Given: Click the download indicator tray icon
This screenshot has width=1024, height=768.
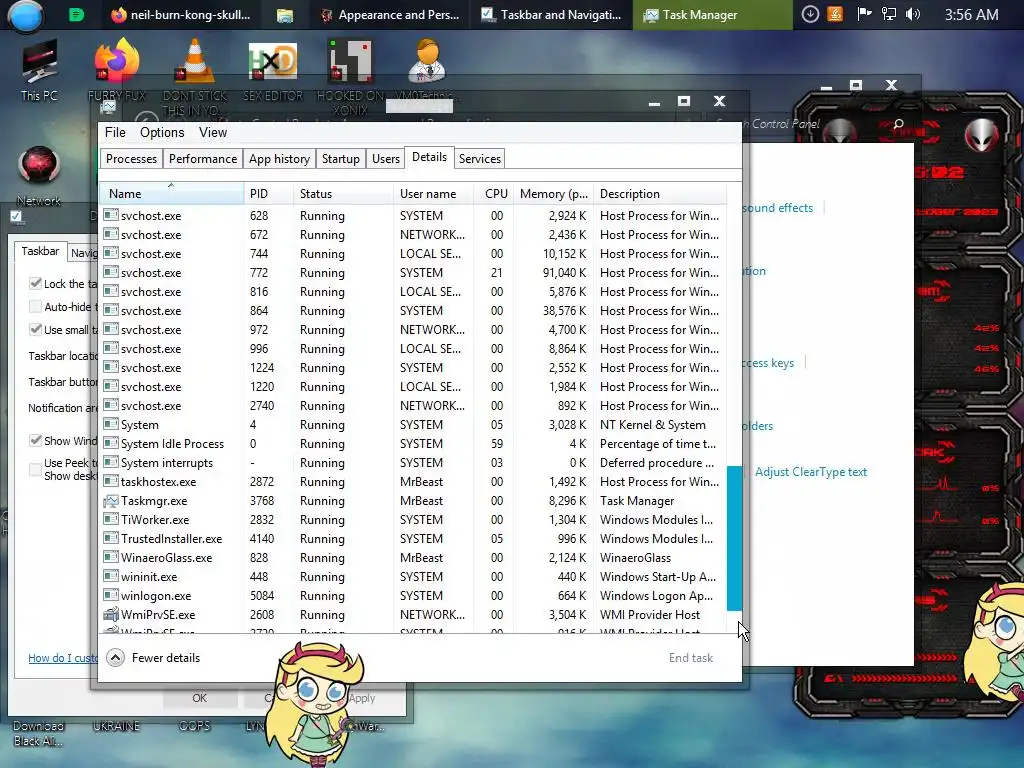Looking at the screenshot, I should 810,14.
